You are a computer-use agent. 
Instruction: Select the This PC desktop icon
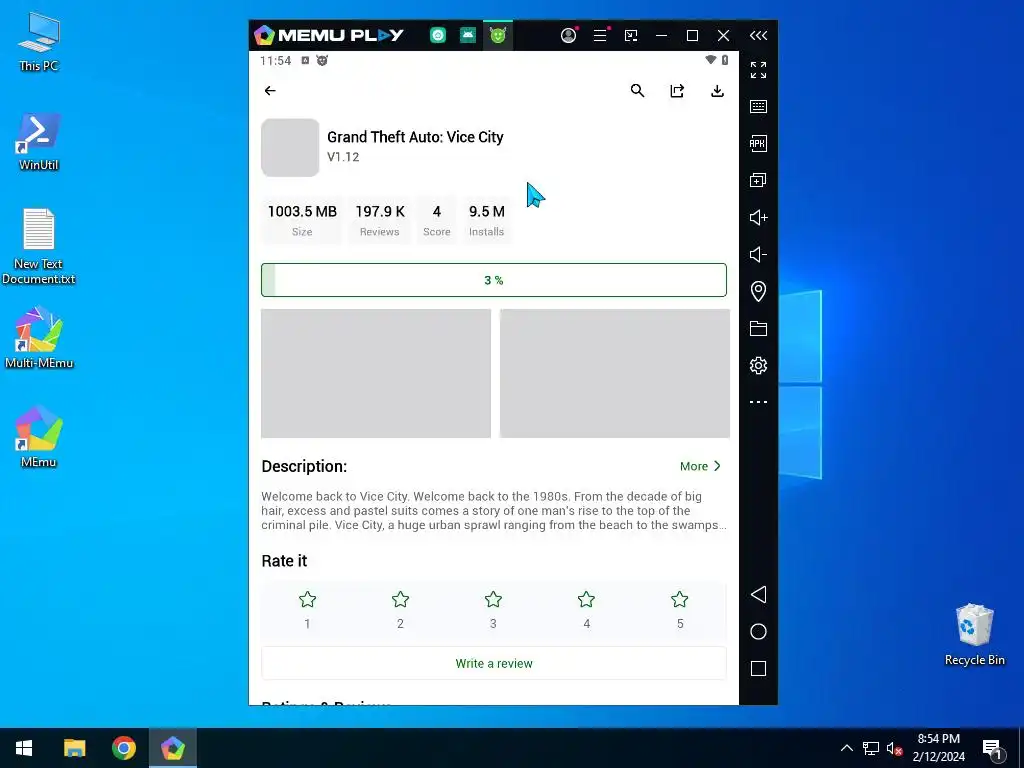coord(39,42)
